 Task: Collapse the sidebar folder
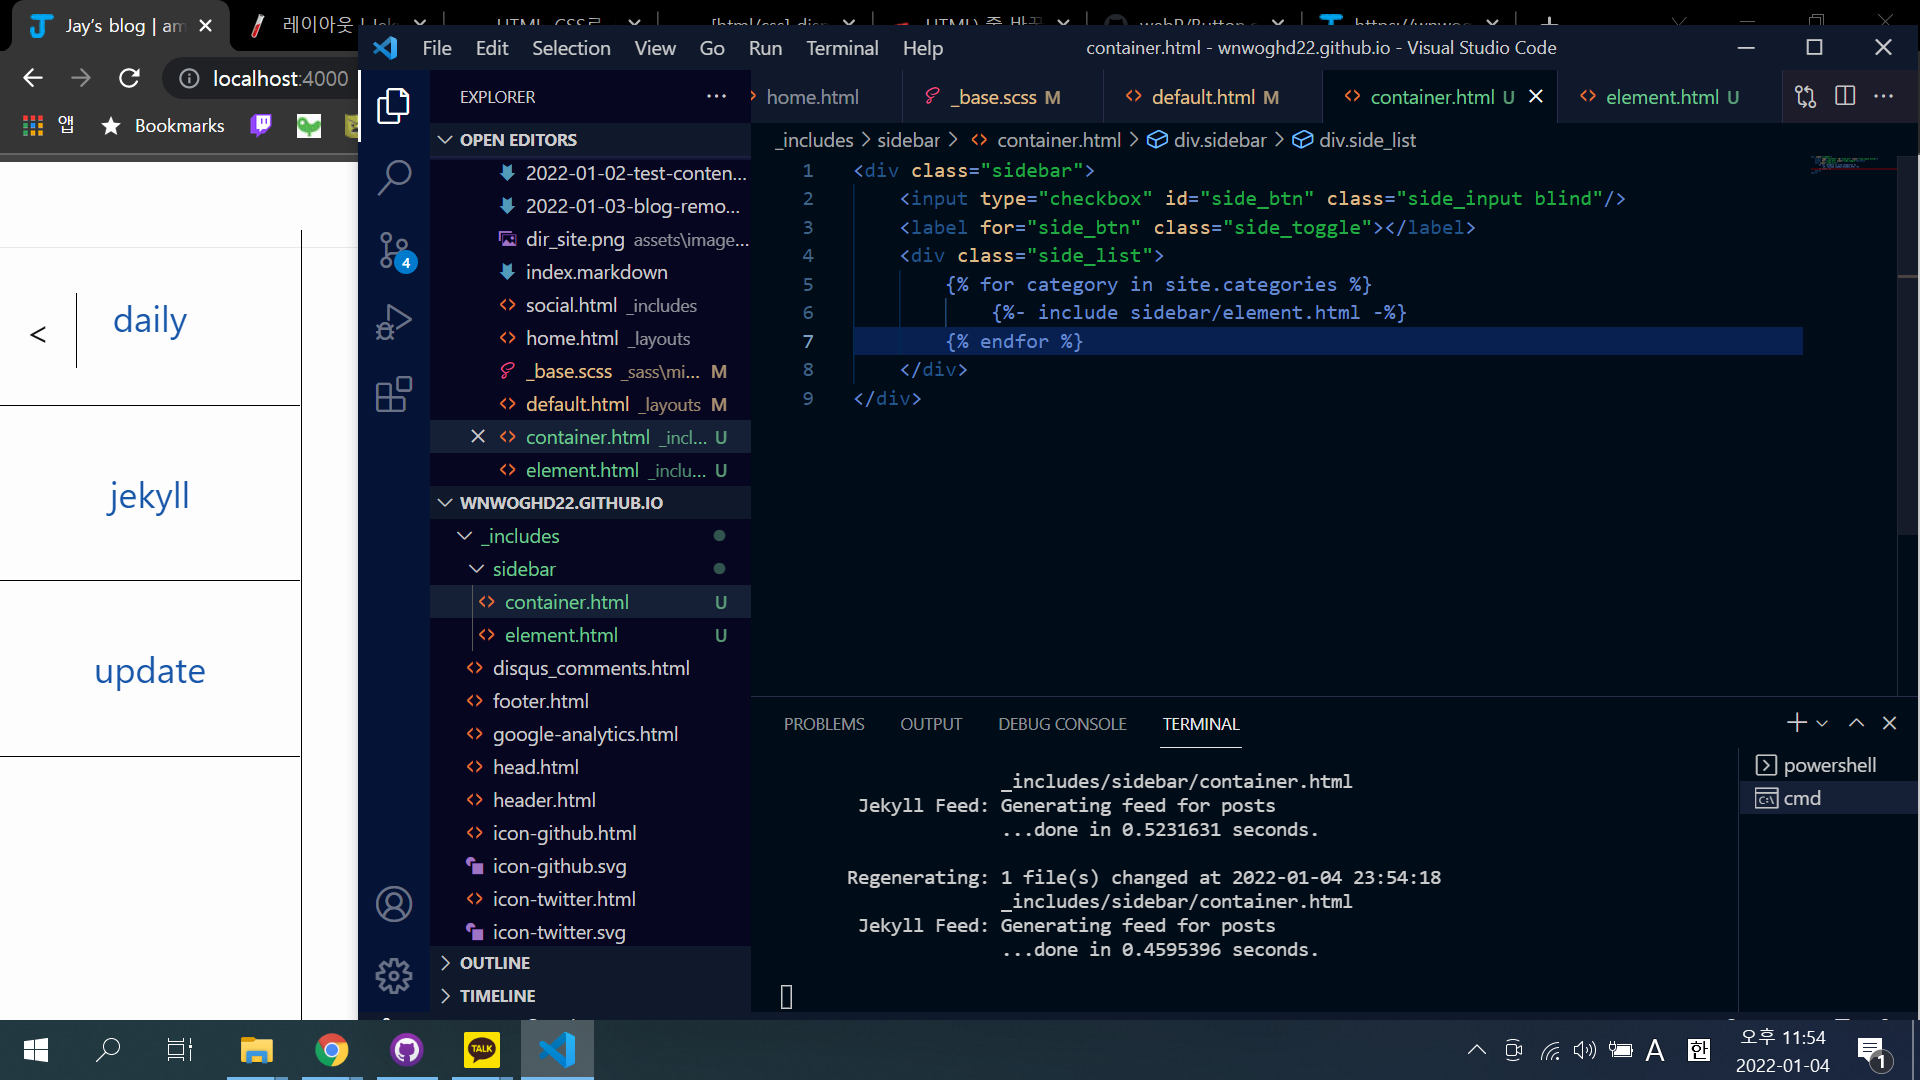590,569
